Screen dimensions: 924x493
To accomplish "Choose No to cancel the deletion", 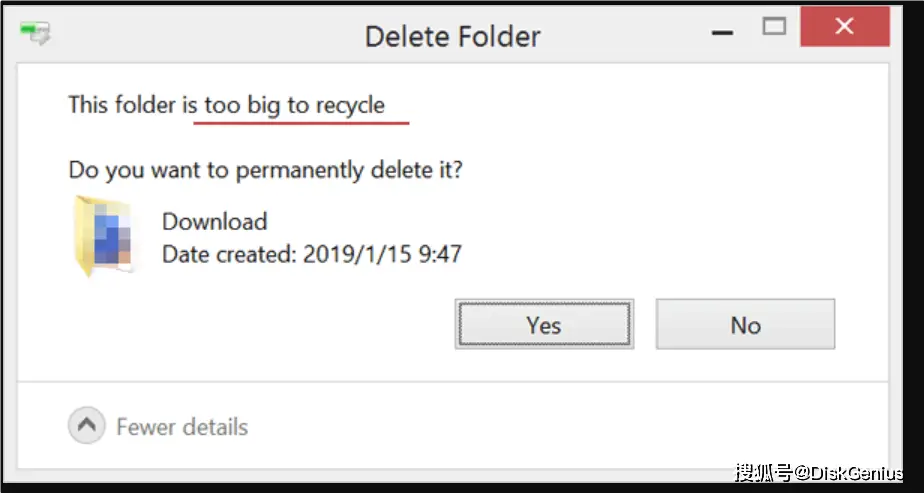I will click(x=745, y=325).
